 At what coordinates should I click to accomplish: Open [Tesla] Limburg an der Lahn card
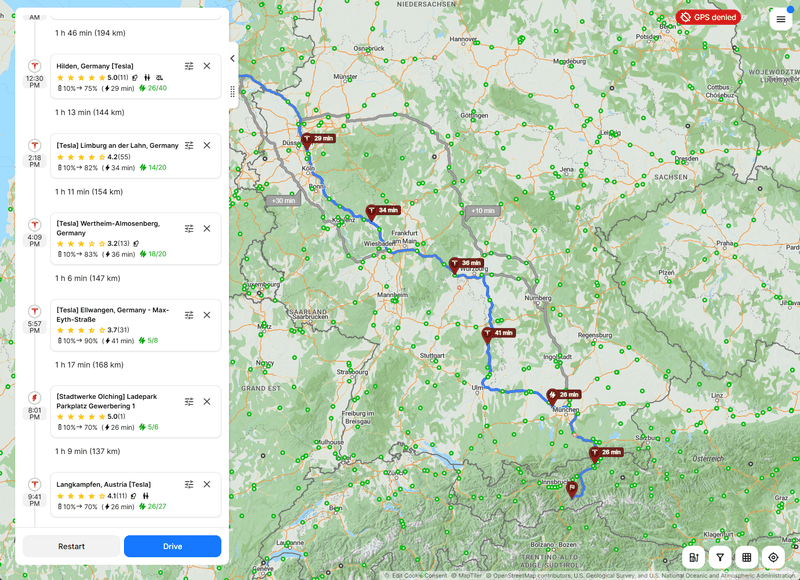click(136, 156)
